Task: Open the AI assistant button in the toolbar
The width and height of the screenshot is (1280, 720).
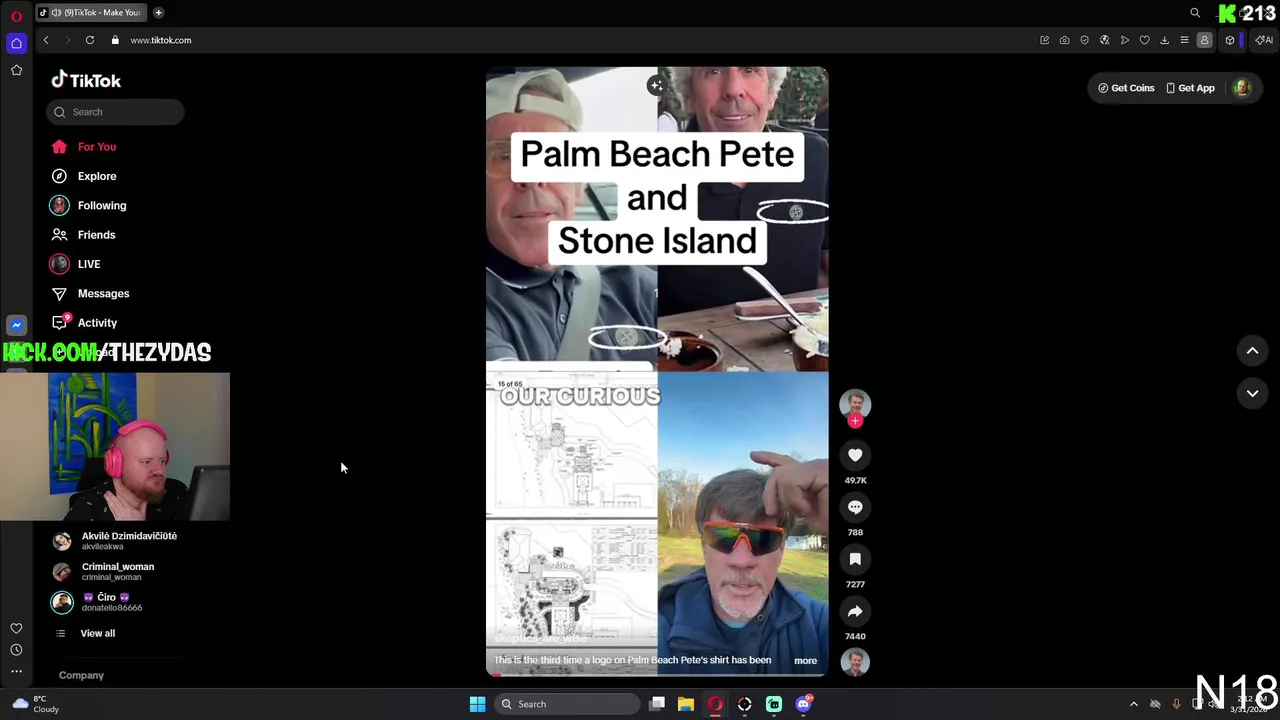Action: pyautogui.click(x=1264, y=40)
